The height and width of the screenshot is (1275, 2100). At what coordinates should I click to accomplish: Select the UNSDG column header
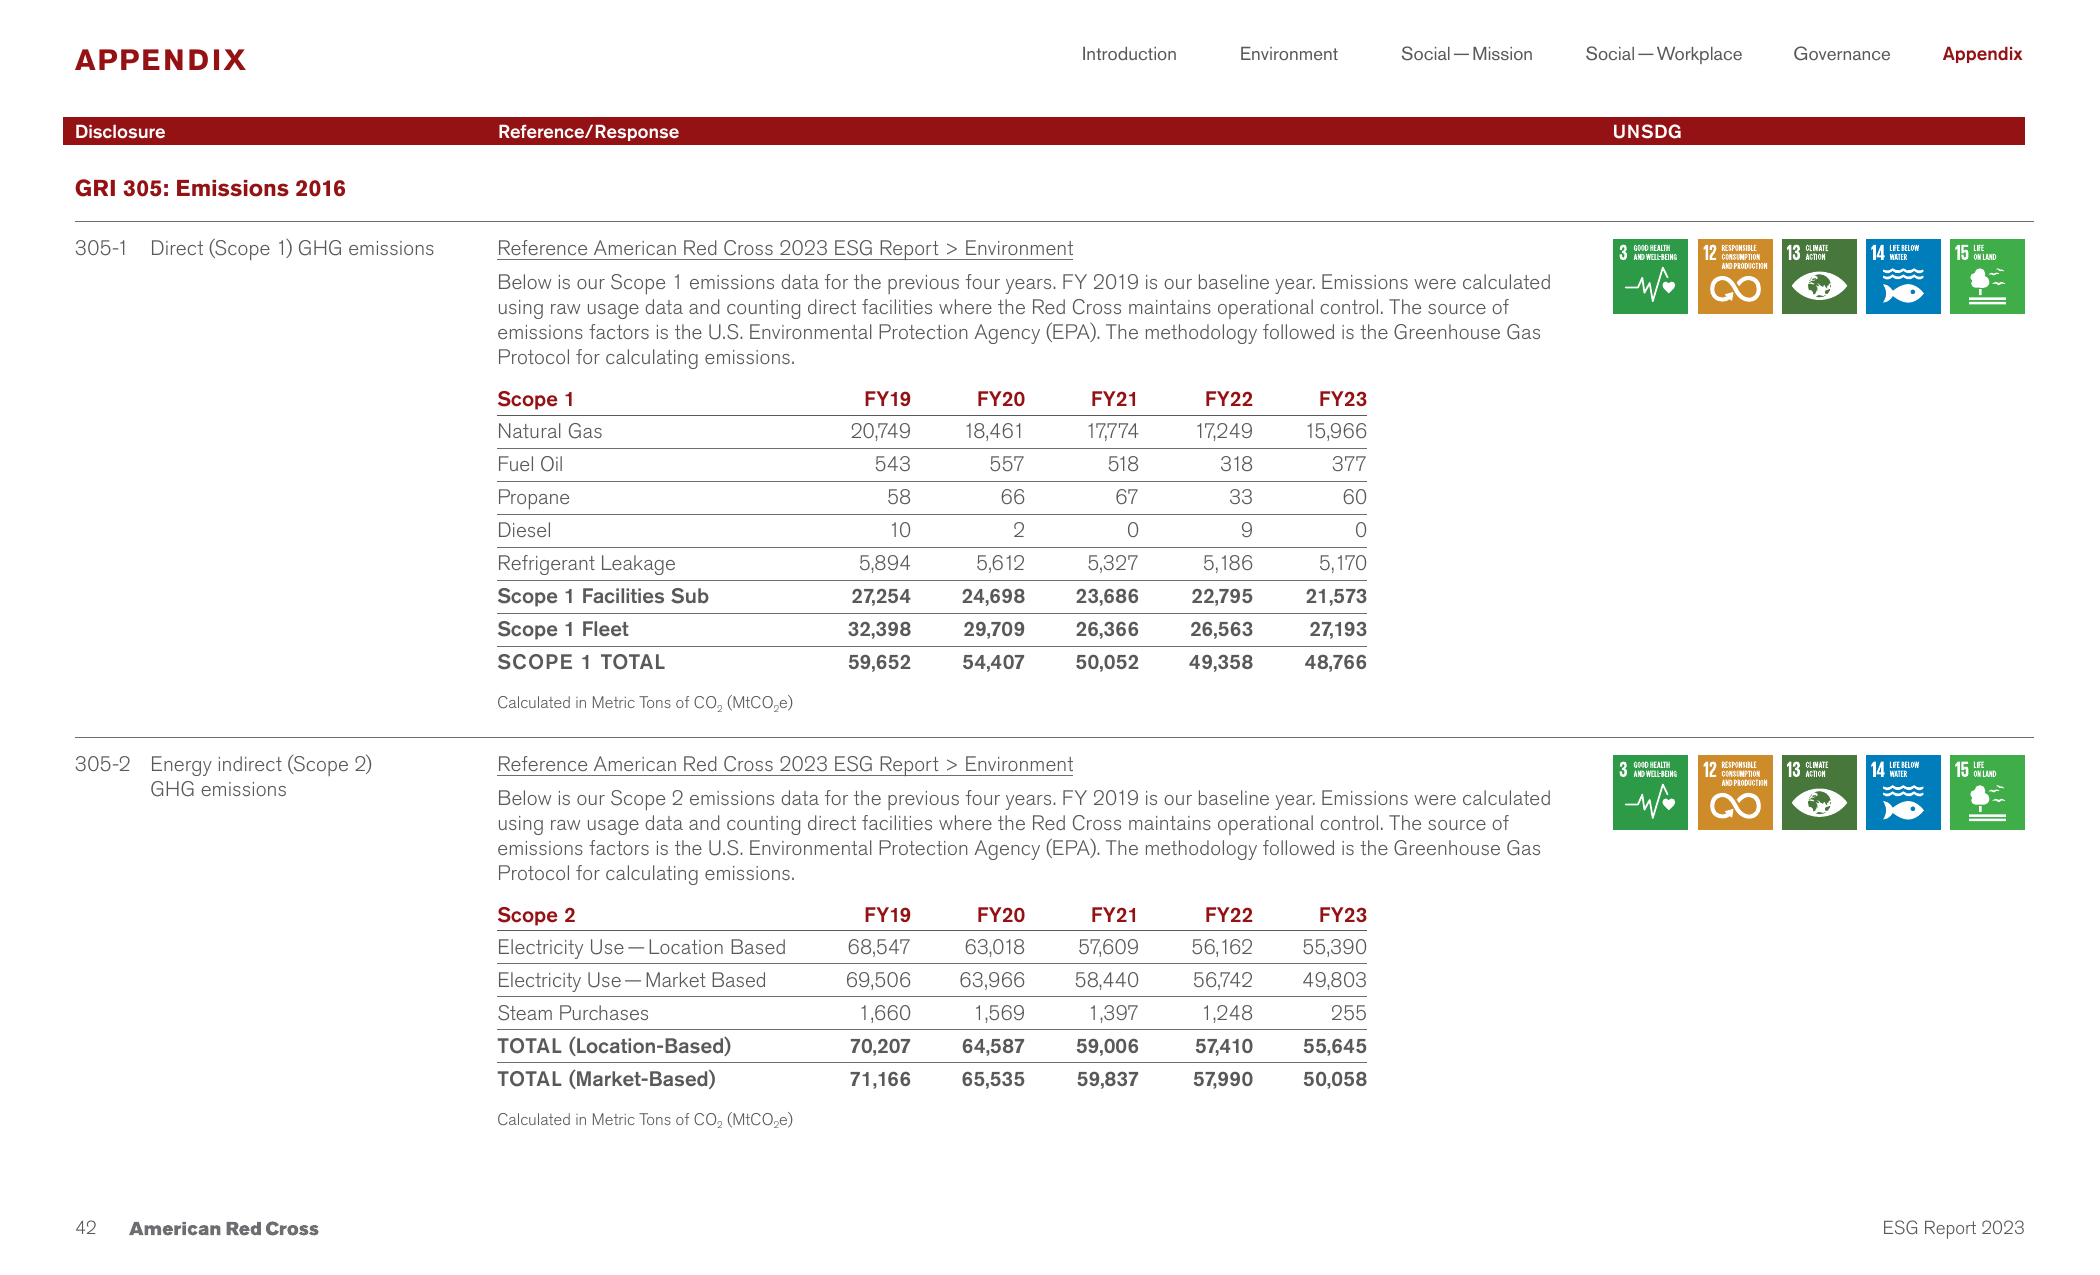click(x=1647, y=131)
